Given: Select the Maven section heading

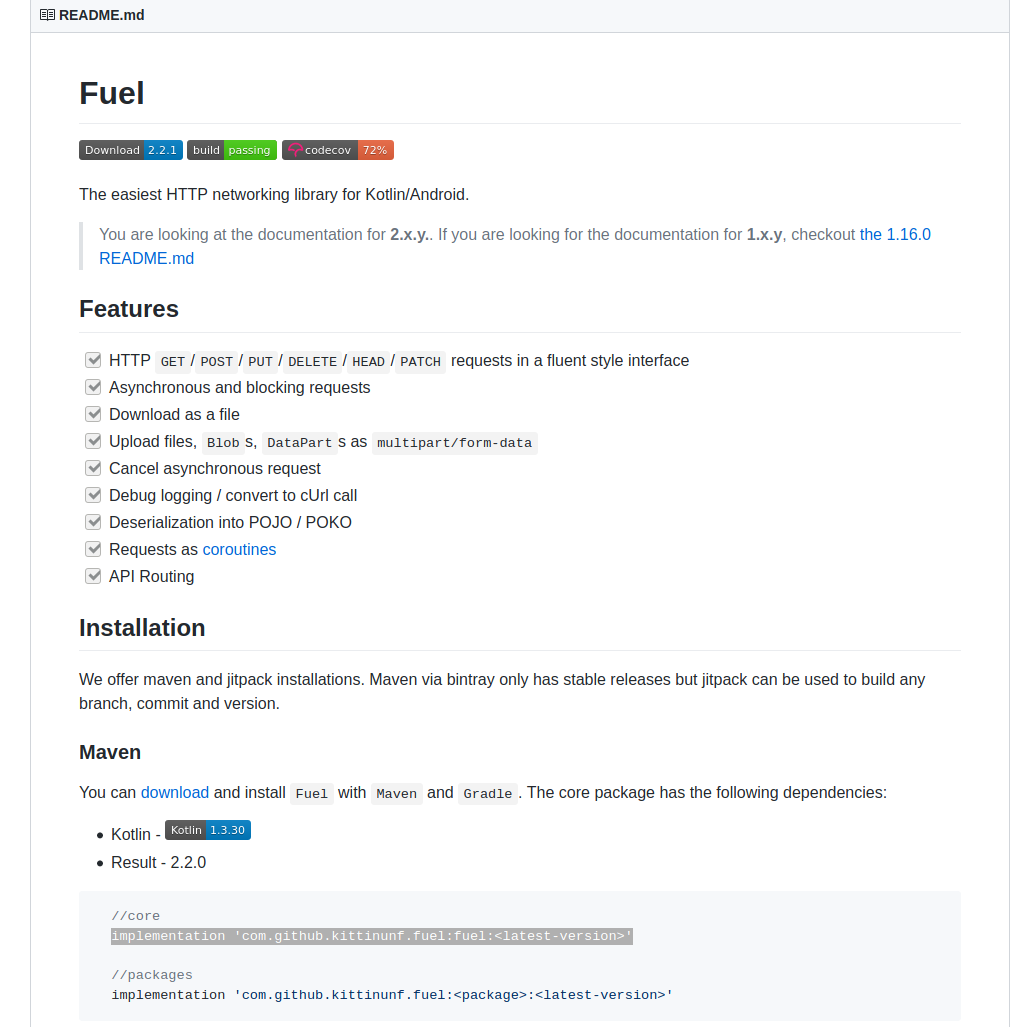Looking at the screenshot, I should click(x=110, y=752).
